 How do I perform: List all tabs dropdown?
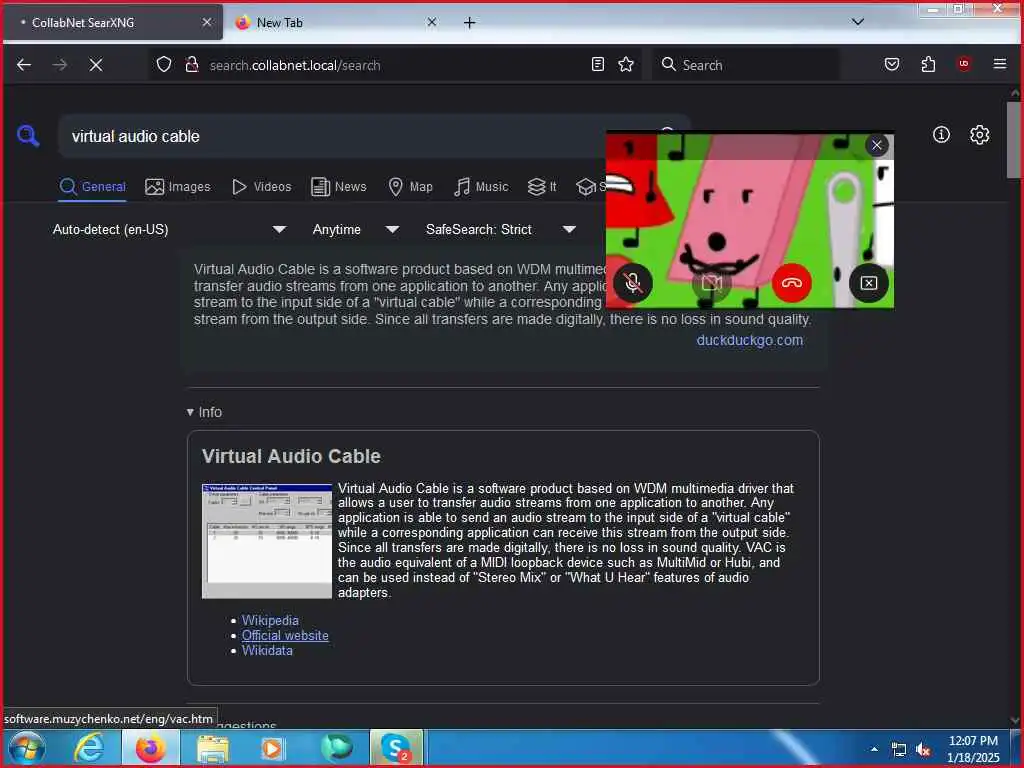pyautogui.click(x=857, y=22)
